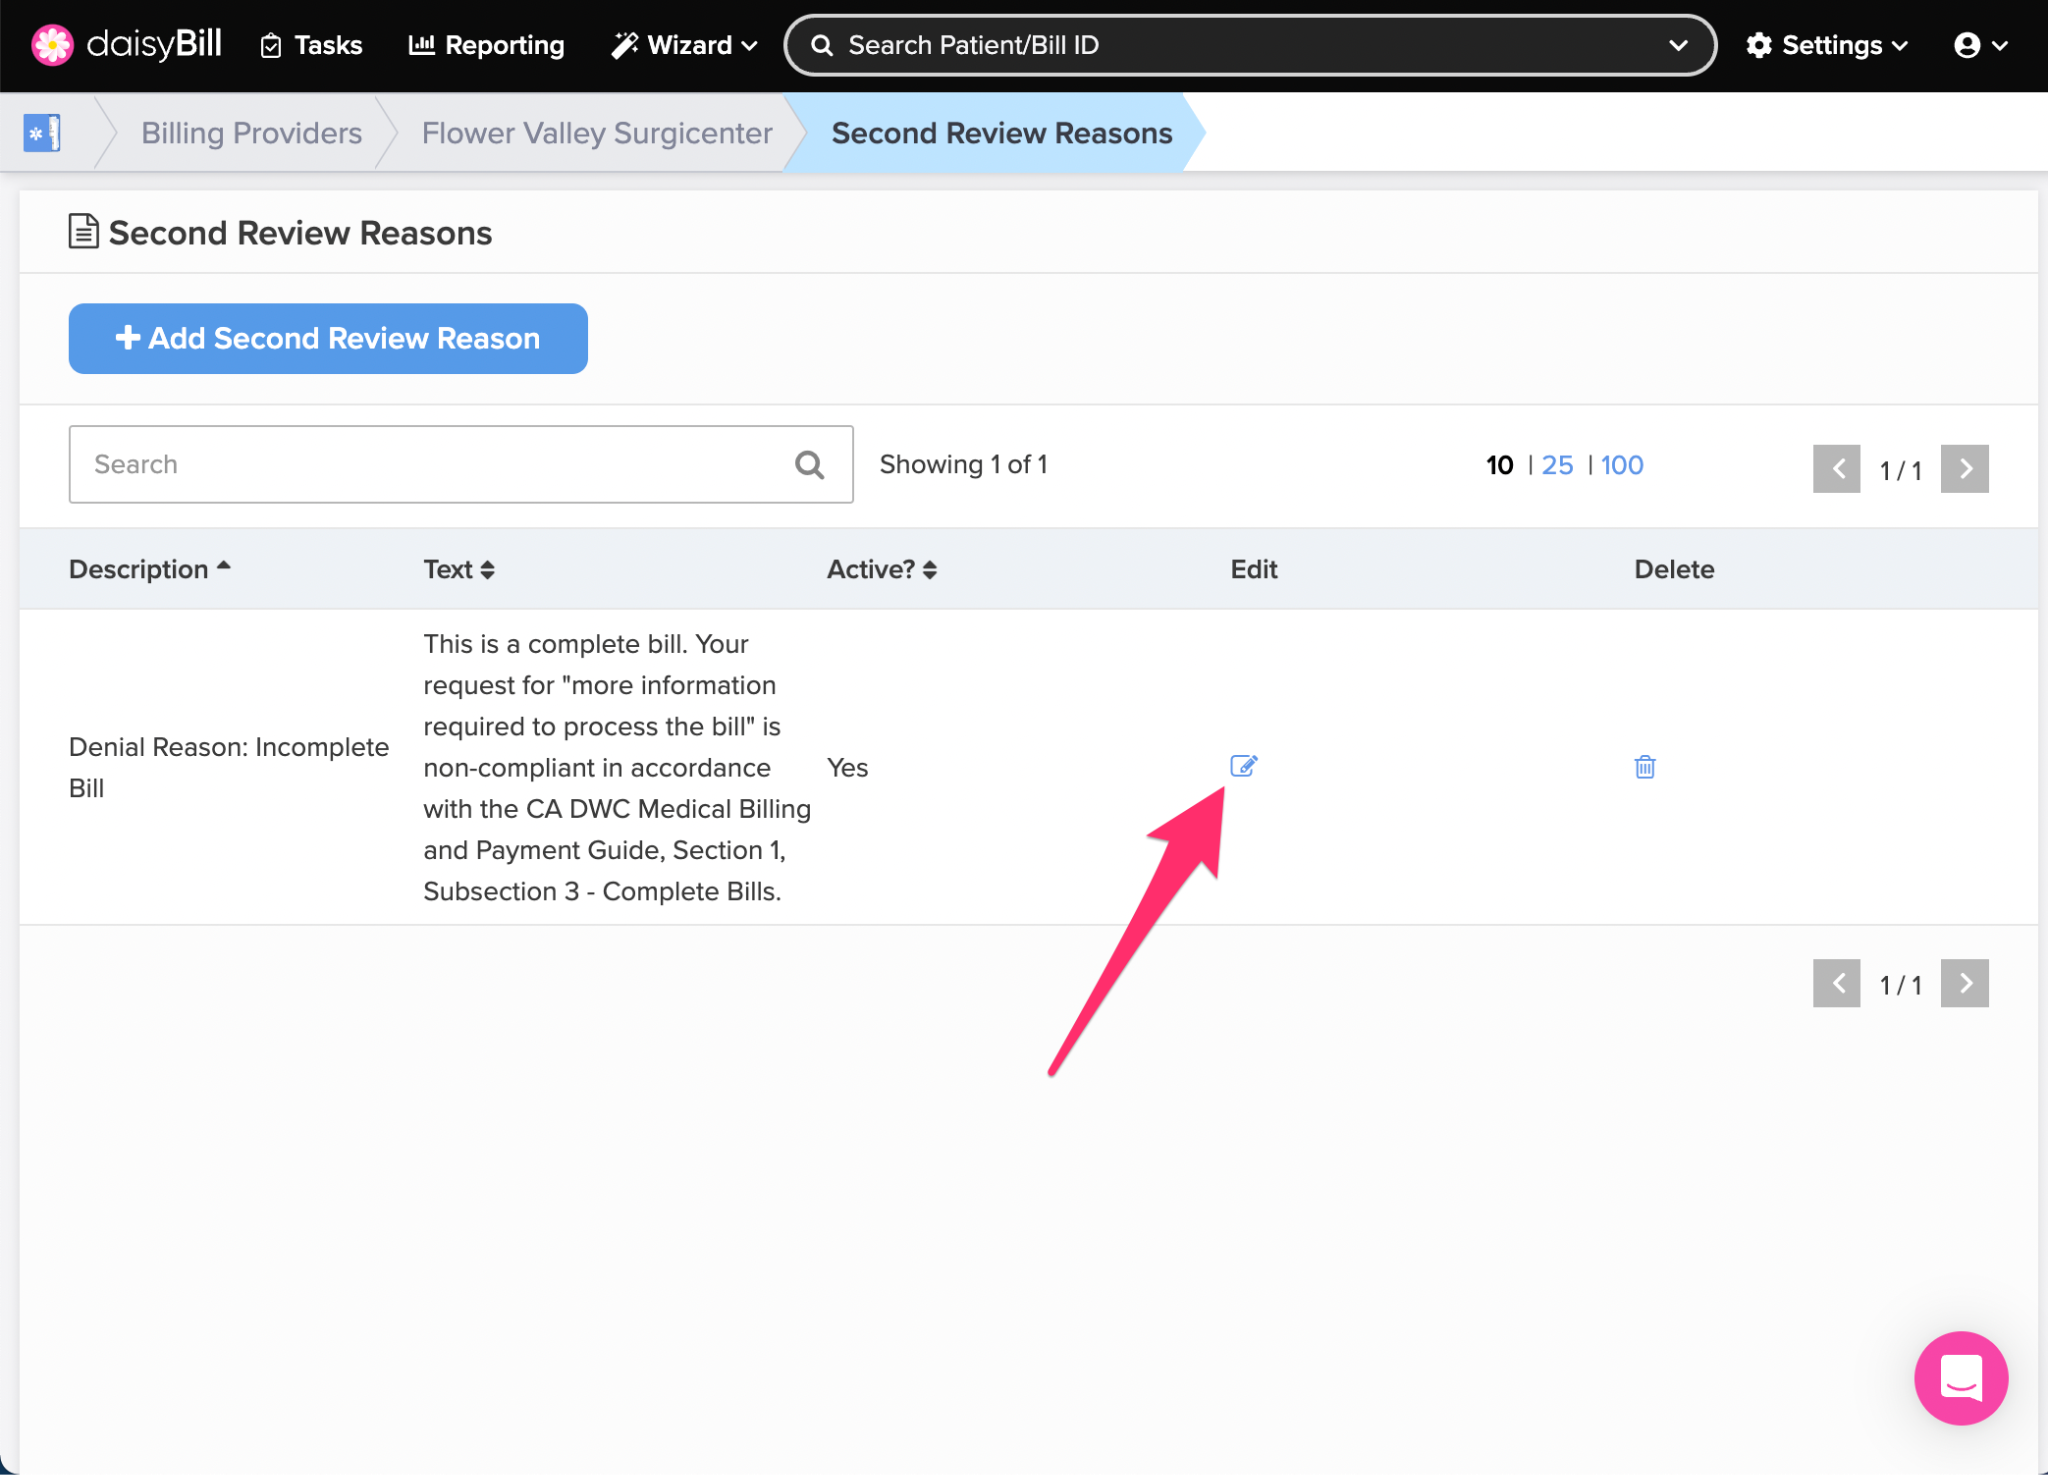Click the daisyBill flower logo
The width and height of the screenshot is (2048, 1475).
[x=52, y=45]
